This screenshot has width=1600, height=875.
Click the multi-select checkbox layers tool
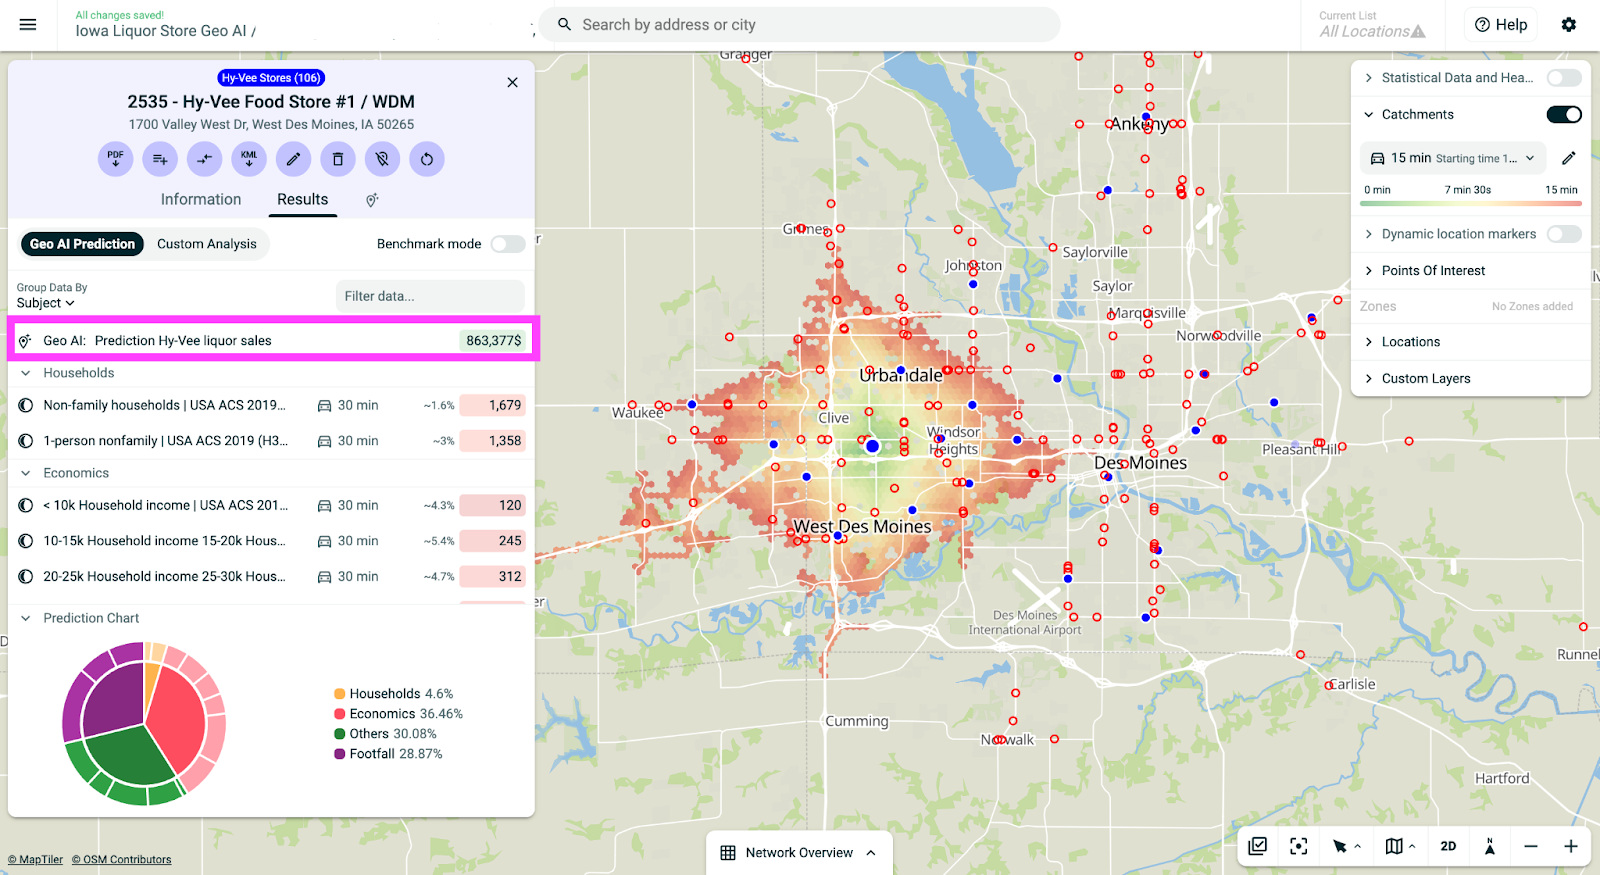pyautogui.click(x=1258, y=846)
